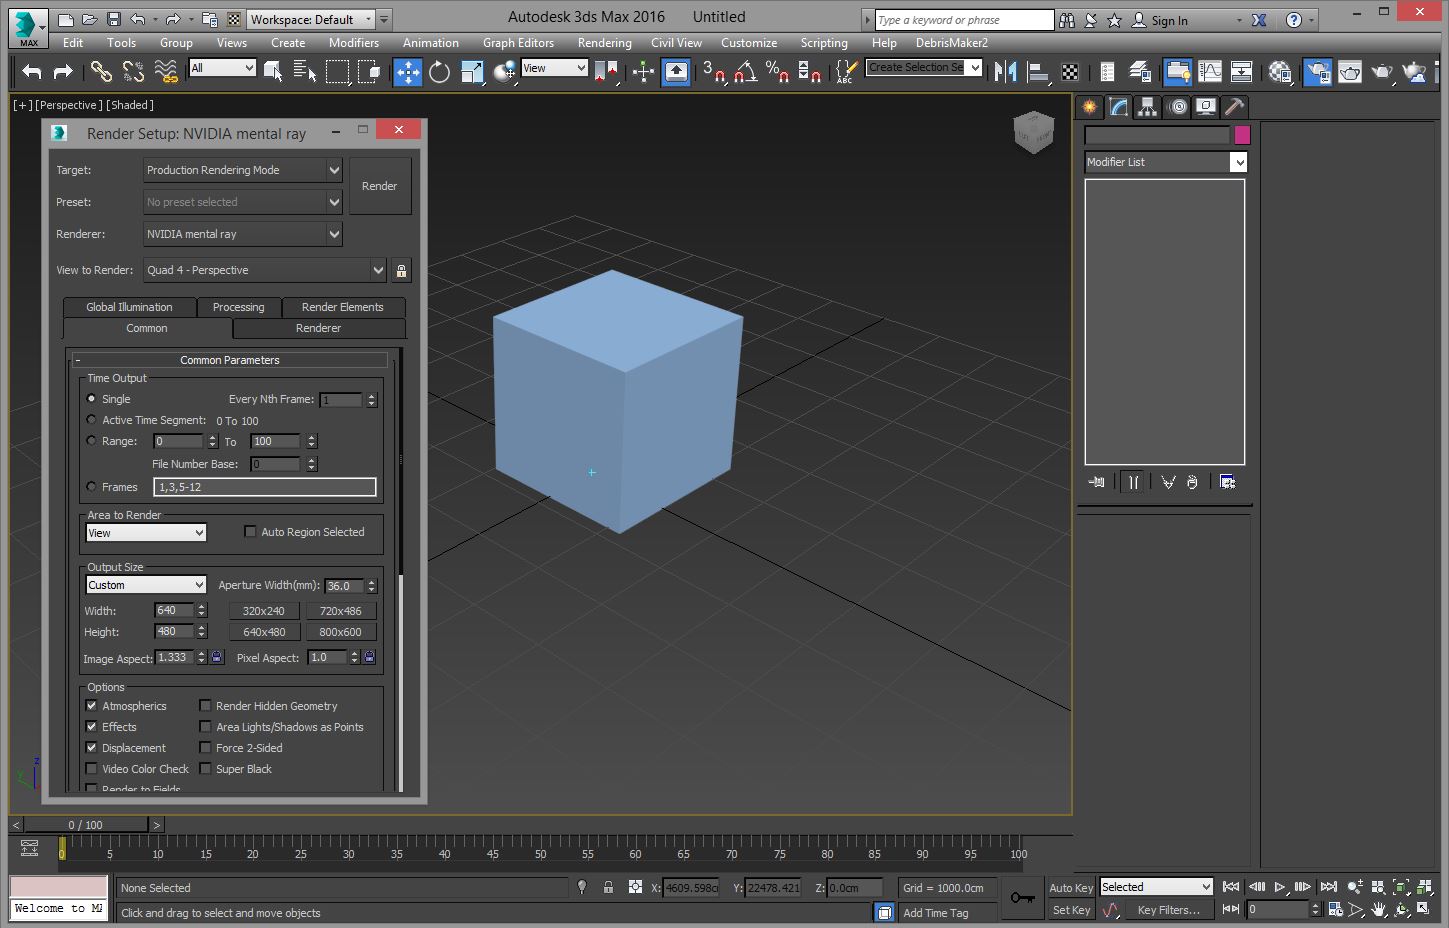The width and height of the screenshot is (1449, 928).
Task: Open the Utilities hammer panel tab
Action: 1234,107
